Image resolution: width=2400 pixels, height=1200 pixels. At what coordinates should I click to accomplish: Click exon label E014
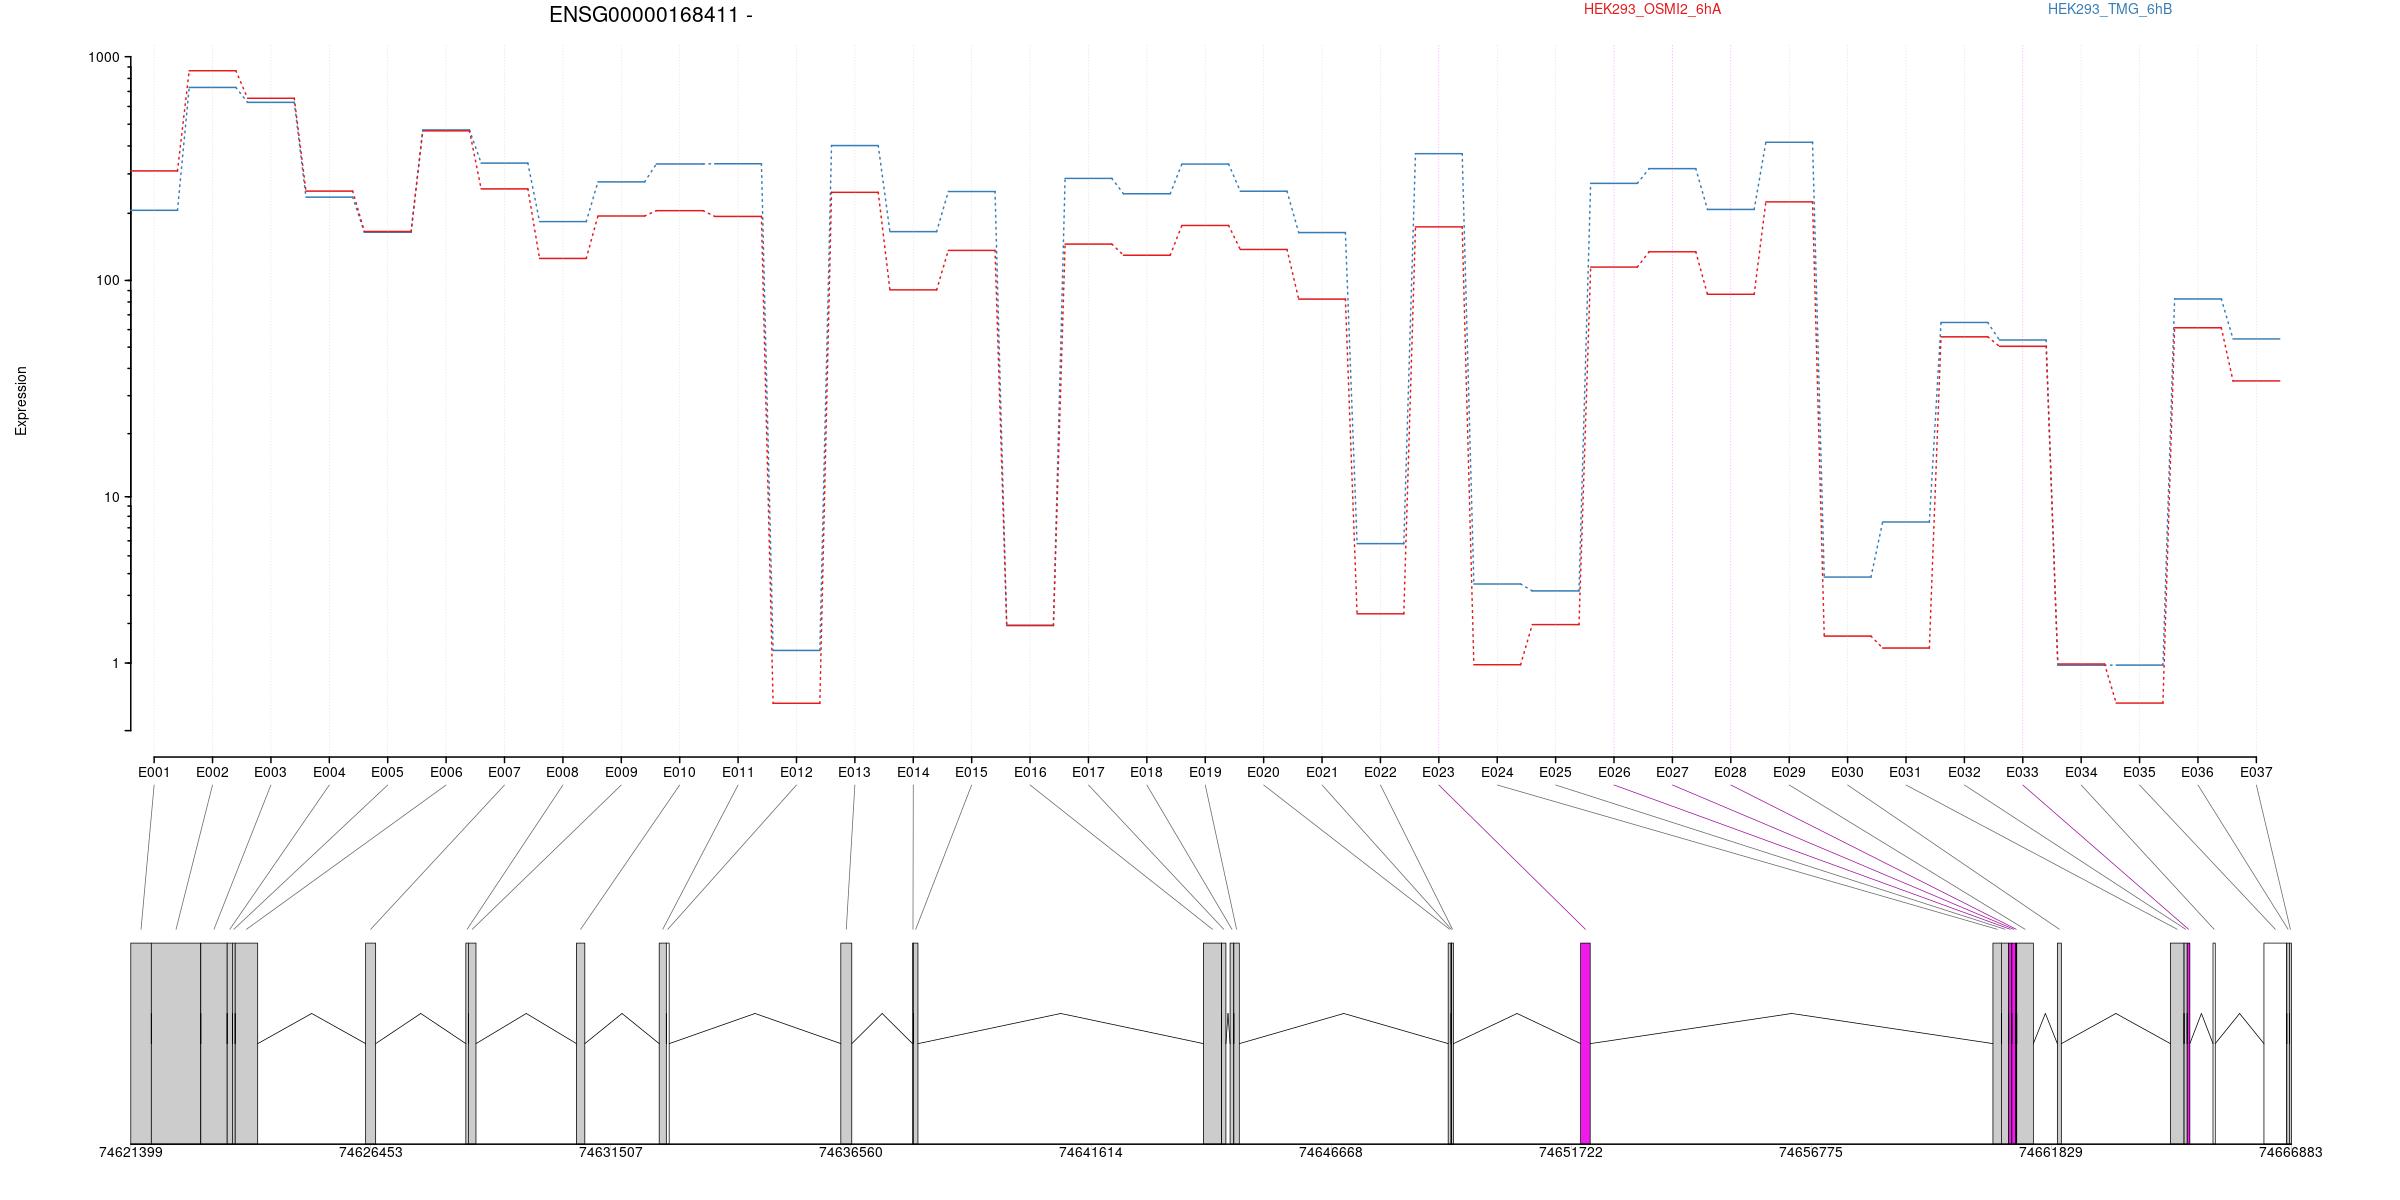[x=913, y=772]
